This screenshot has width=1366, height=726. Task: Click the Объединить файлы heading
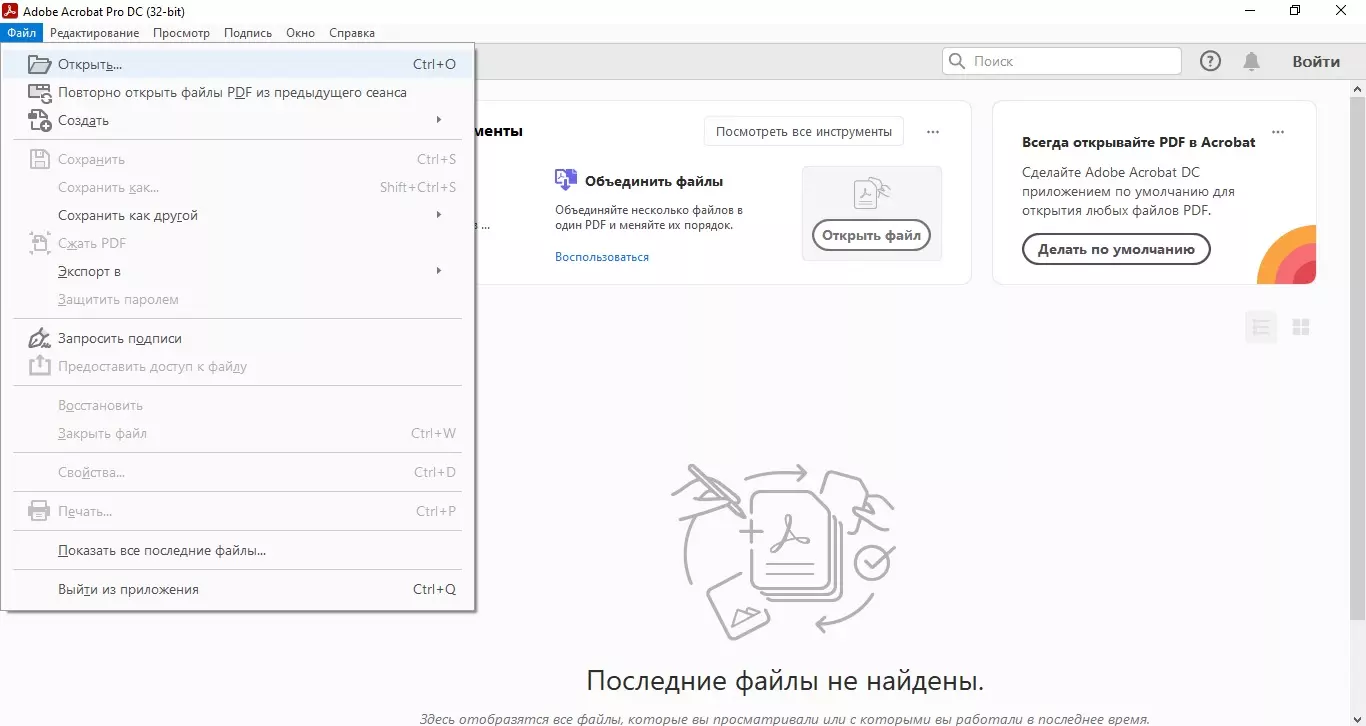[654, 181]
